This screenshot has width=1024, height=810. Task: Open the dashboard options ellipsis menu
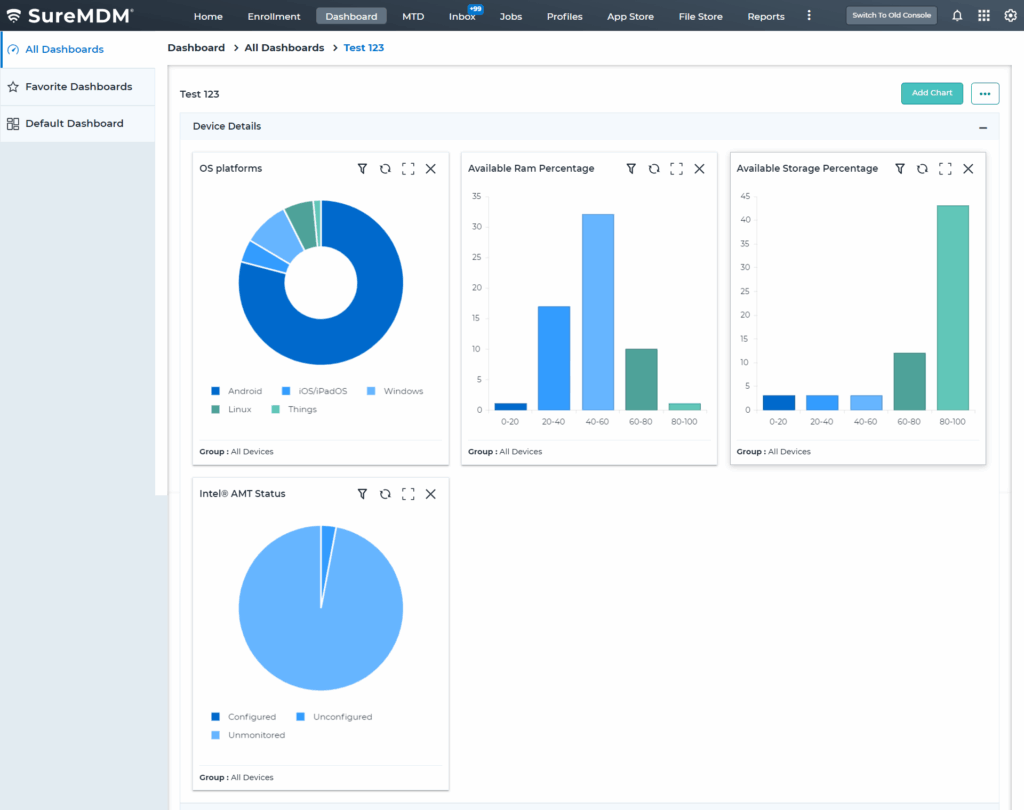click(984, 93)
